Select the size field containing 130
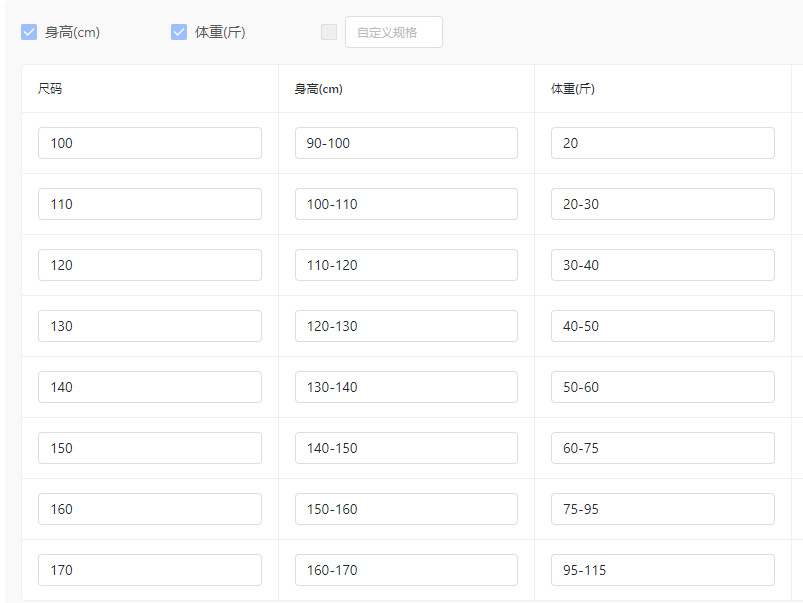 150,326
